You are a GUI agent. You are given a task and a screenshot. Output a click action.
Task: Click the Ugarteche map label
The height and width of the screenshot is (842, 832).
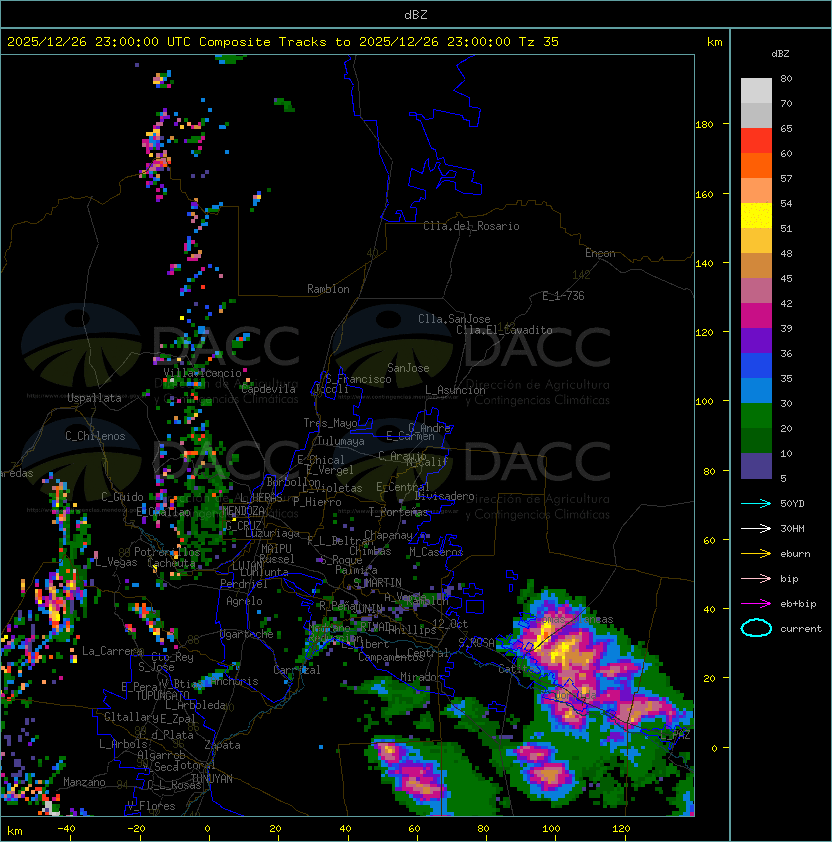[247, 634]
